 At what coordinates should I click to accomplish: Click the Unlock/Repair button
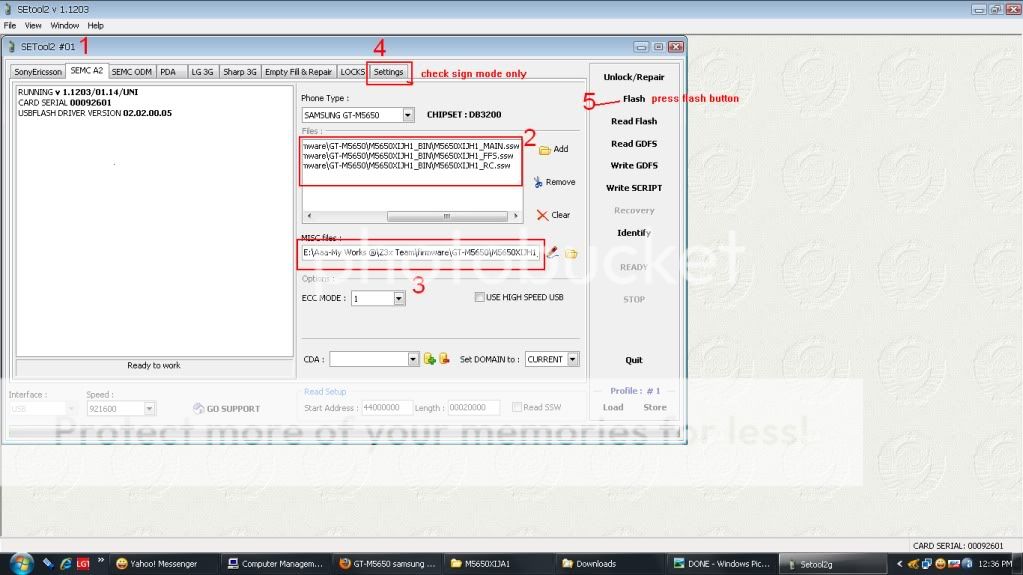[634, 77]
